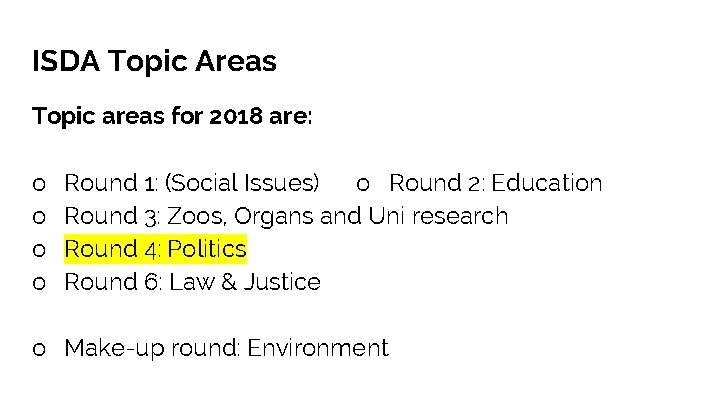Screen dimensions: 720x405
Task: Select the Round 2: Education text
Action: (495, 183)
